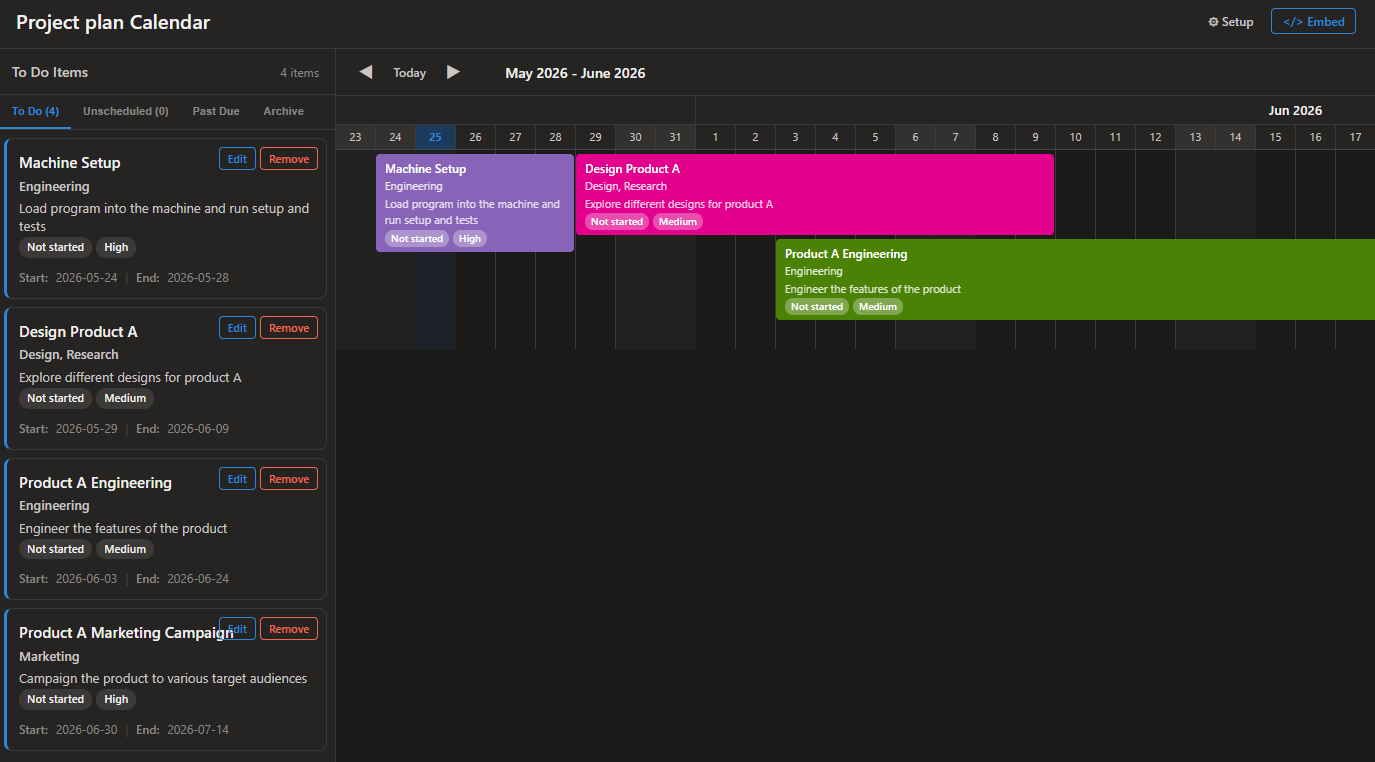1375x762 pixels.
Task: Edit the Product A Marketing Campaign item
Action: pos(237,629)
